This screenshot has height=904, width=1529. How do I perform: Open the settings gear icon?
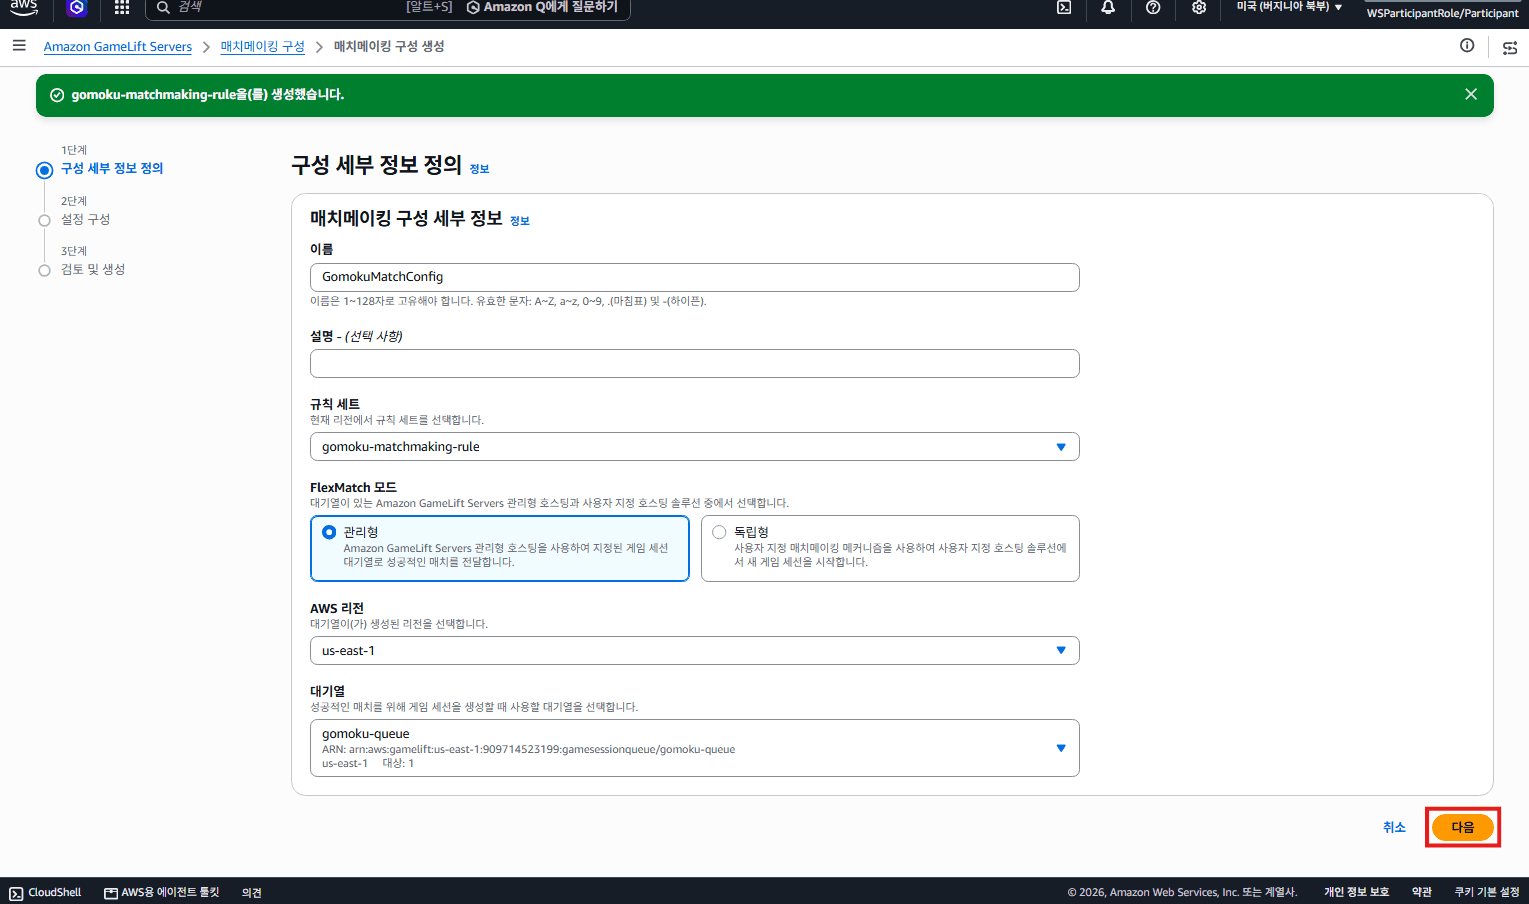(x=1199, y=8)
